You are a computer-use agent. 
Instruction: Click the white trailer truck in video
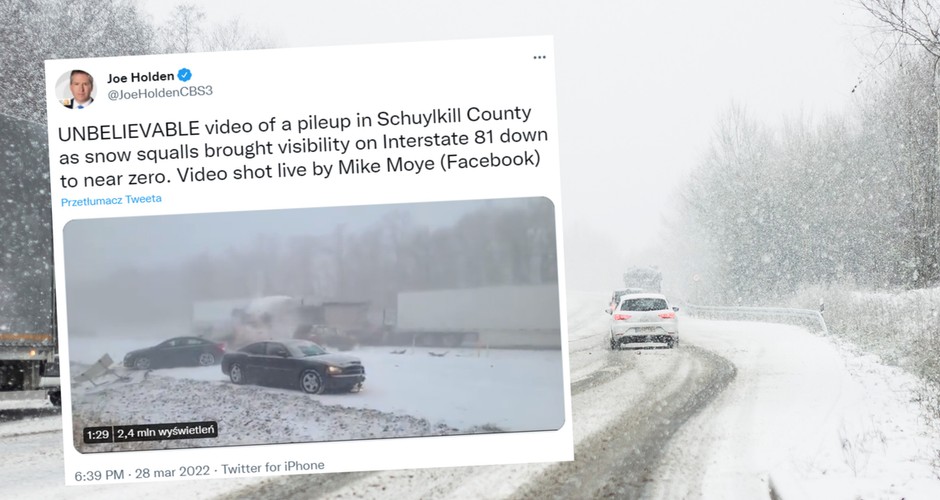pos(478,316)
